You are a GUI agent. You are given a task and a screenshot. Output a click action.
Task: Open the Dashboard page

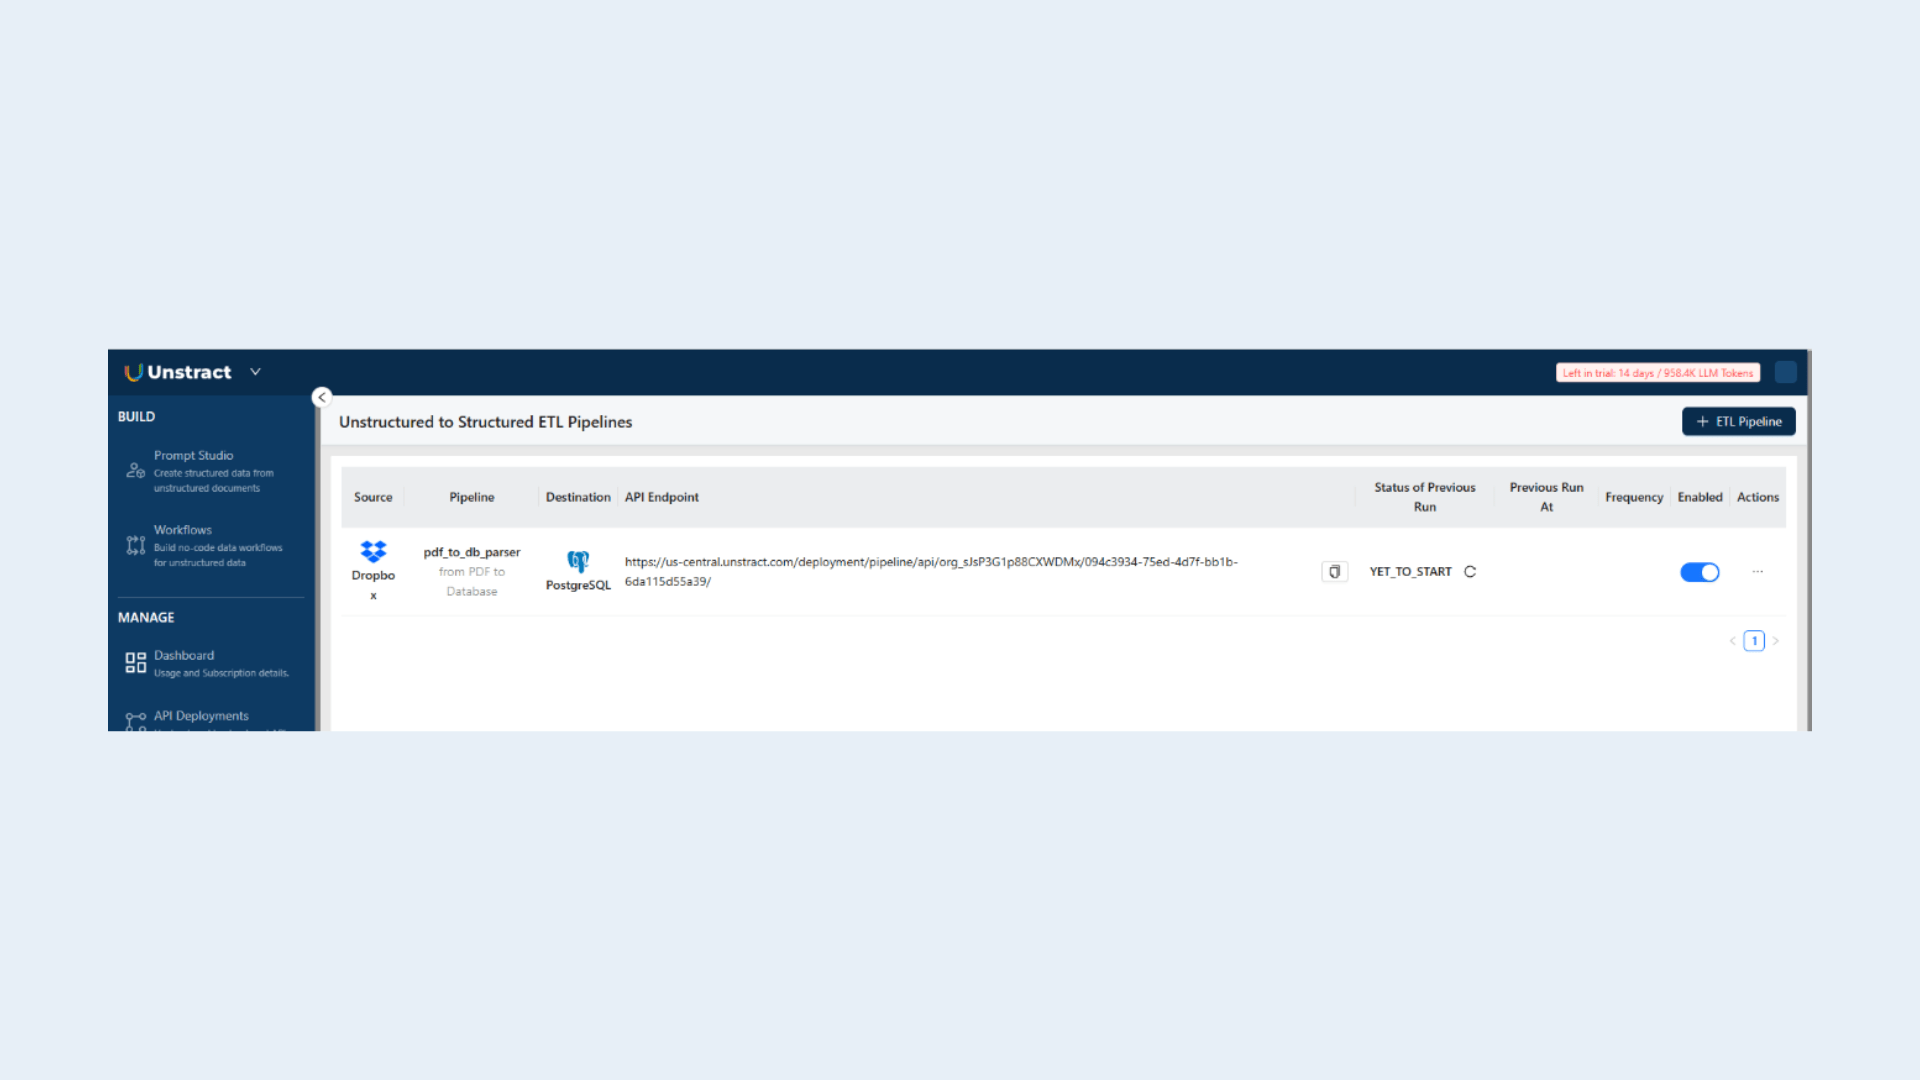[x=184, y=655]
